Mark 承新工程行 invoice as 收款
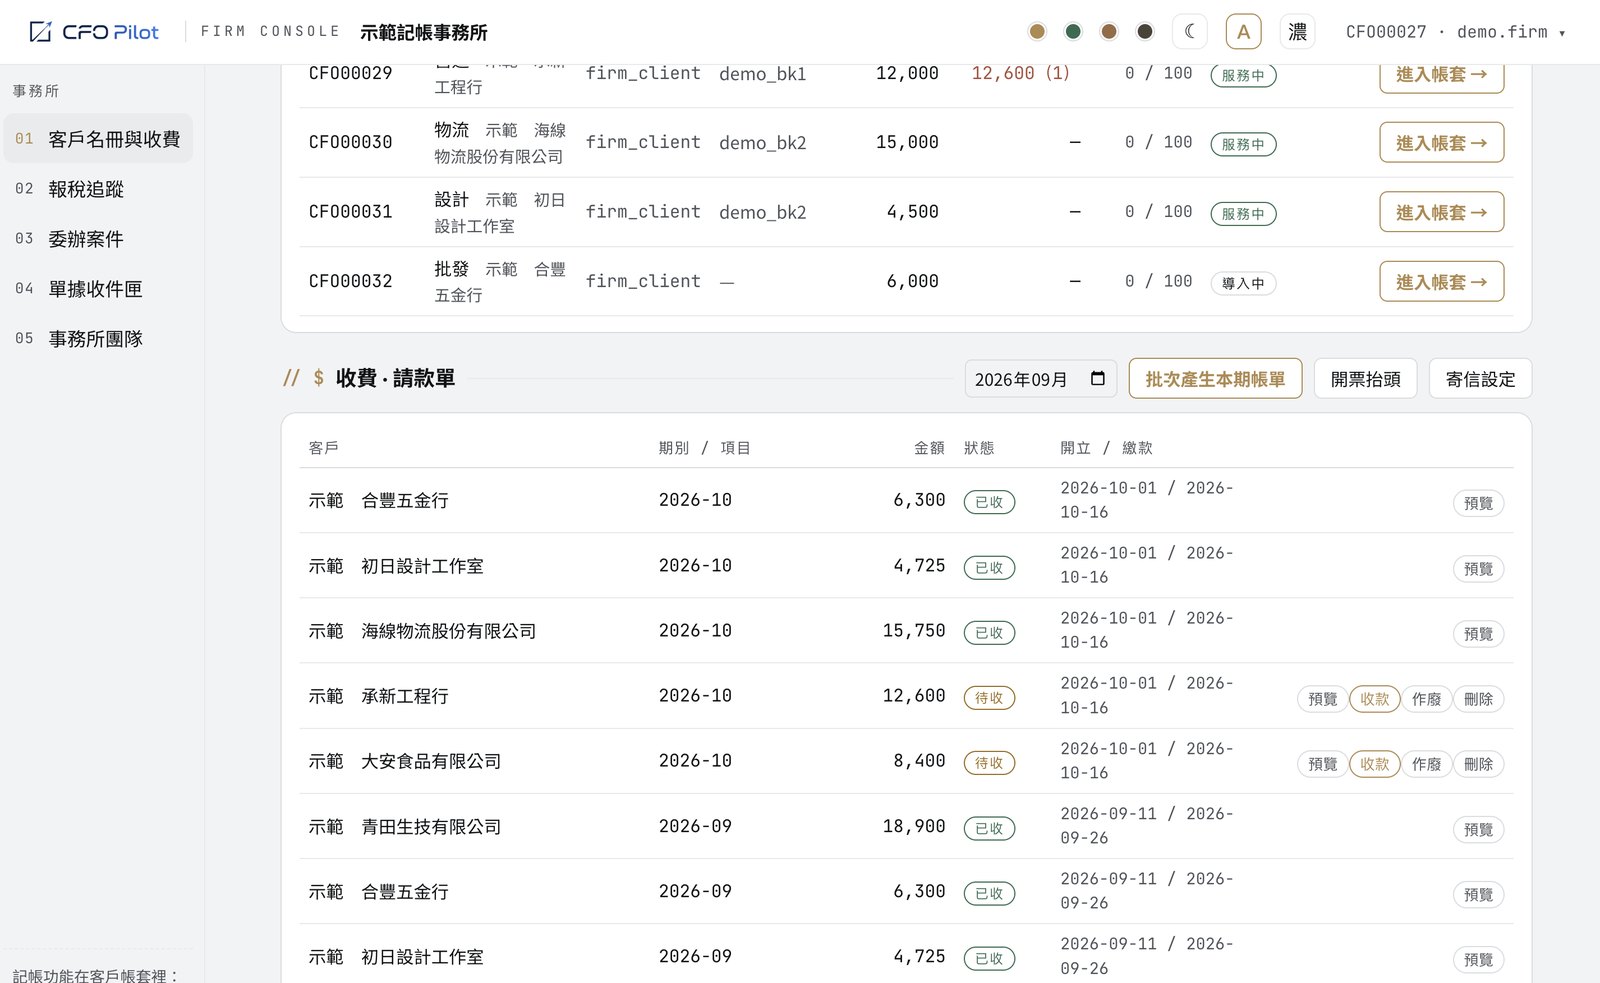 (1374, 699)
